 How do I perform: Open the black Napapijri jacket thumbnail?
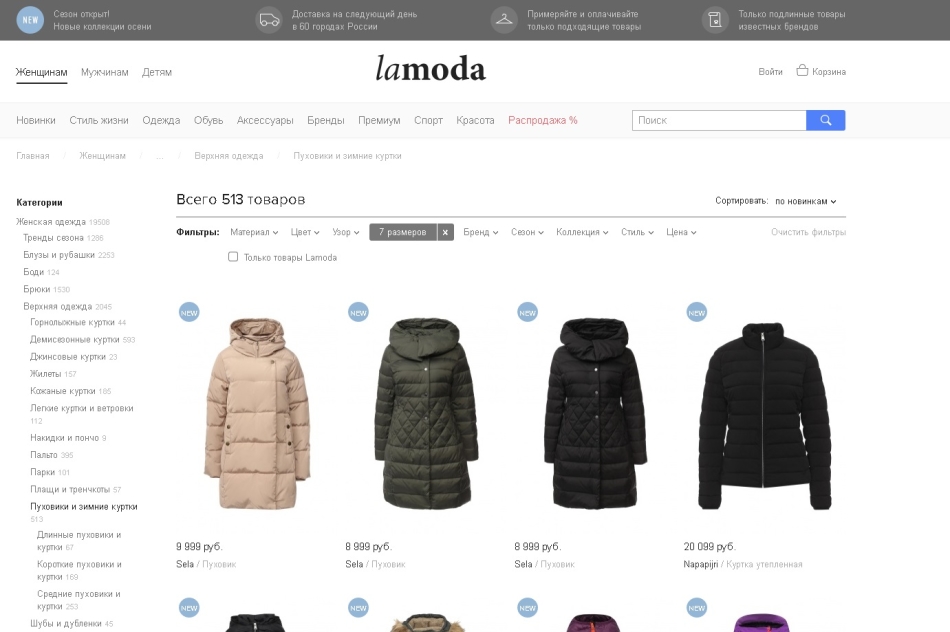coord(764,416)
